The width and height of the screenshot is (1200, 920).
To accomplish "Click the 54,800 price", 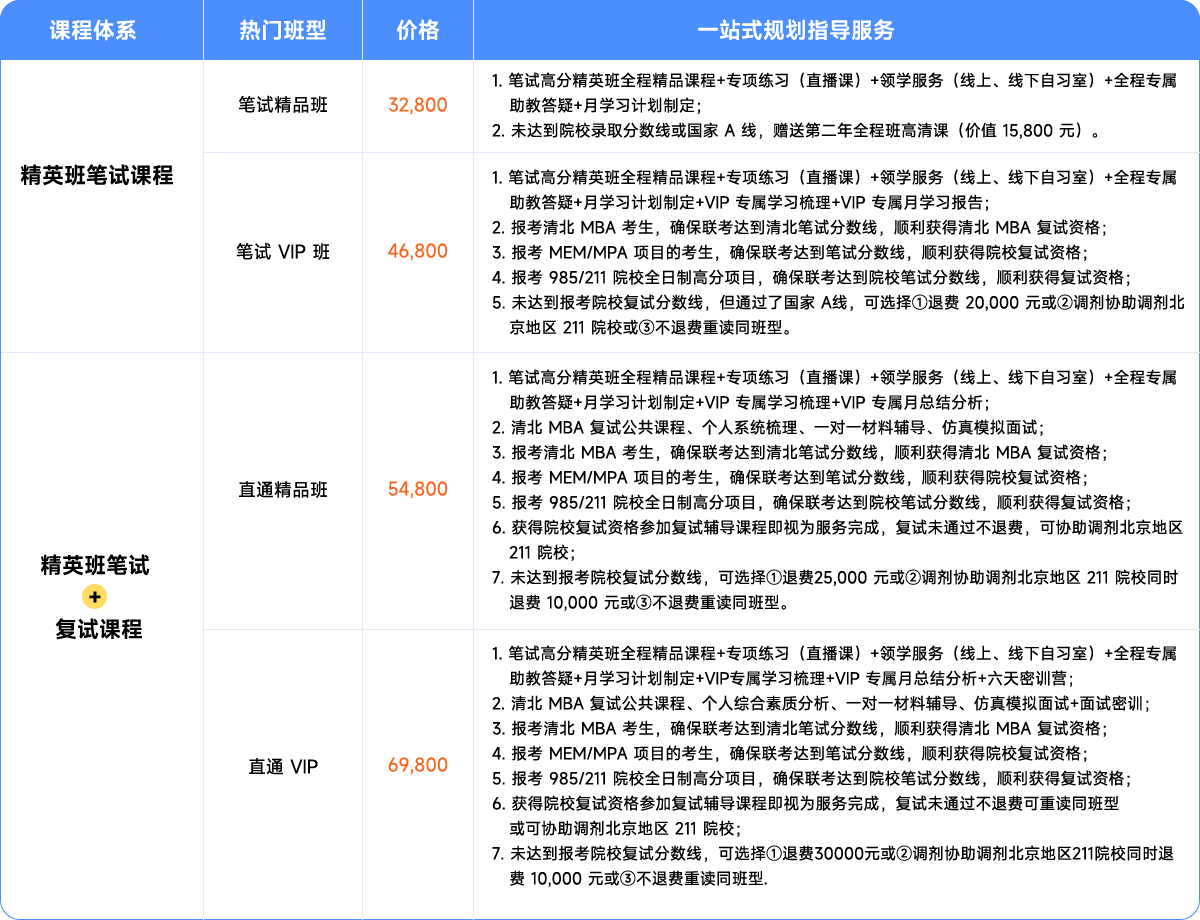I will coord(417,490).
